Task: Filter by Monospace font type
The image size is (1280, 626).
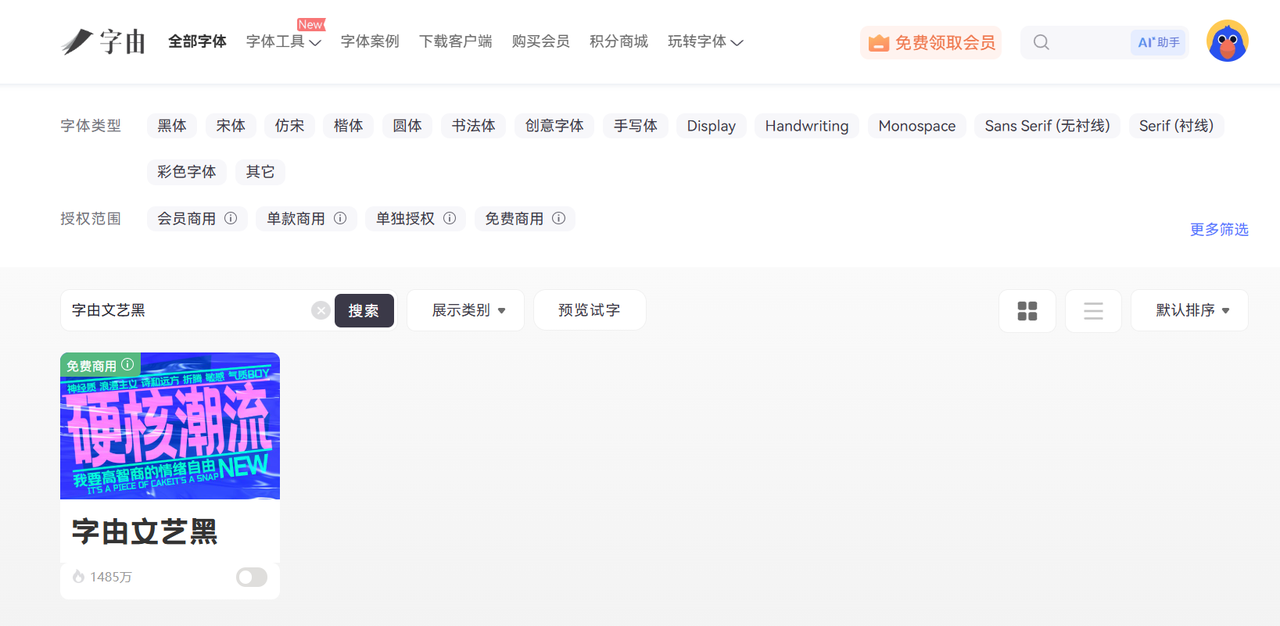Action: click(917, 125)
